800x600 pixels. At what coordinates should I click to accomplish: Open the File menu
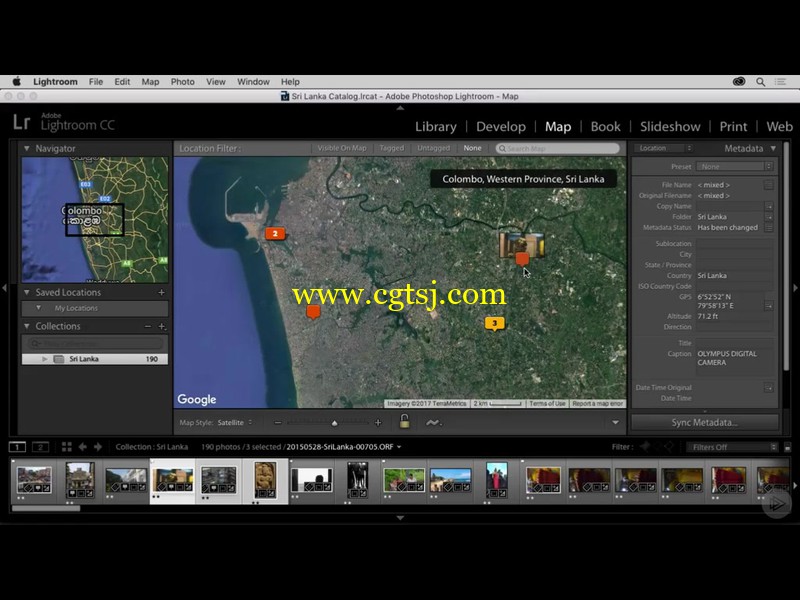coord(95,82)
